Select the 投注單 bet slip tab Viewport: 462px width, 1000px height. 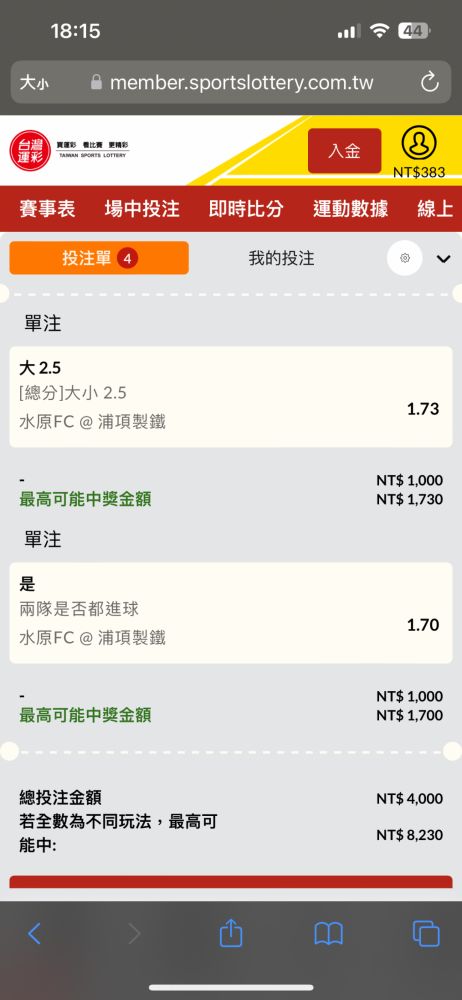tap(99, 258)
